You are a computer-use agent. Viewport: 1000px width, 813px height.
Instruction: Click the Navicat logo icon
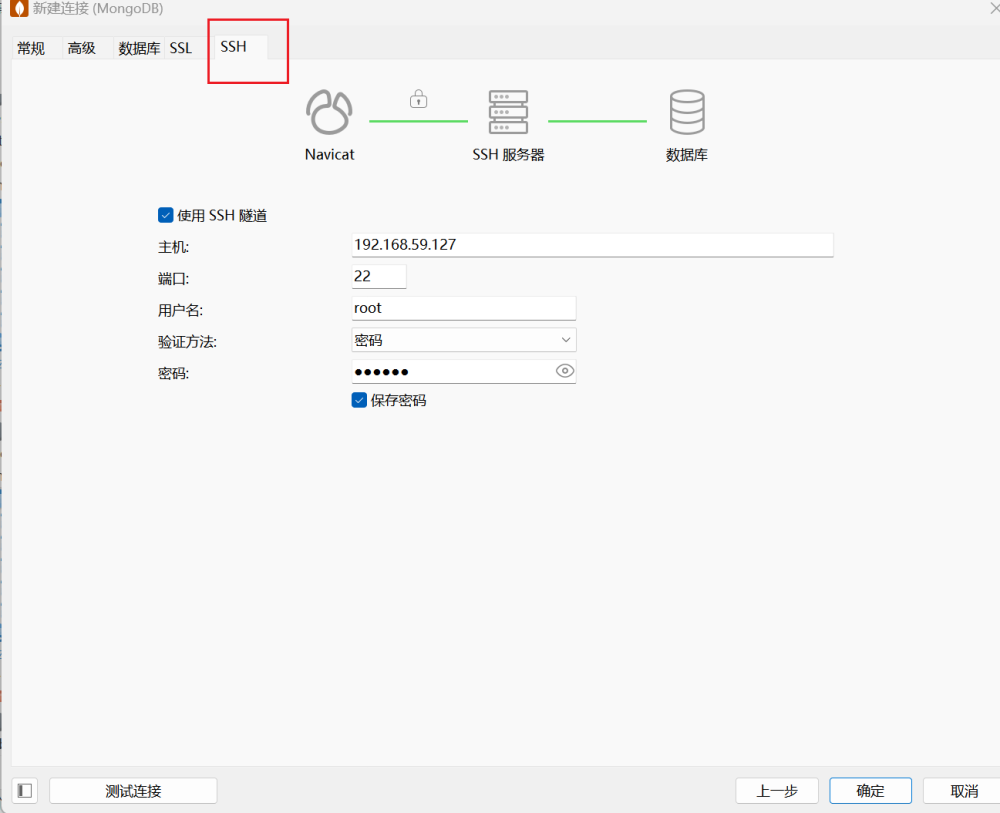pos(329,112)
